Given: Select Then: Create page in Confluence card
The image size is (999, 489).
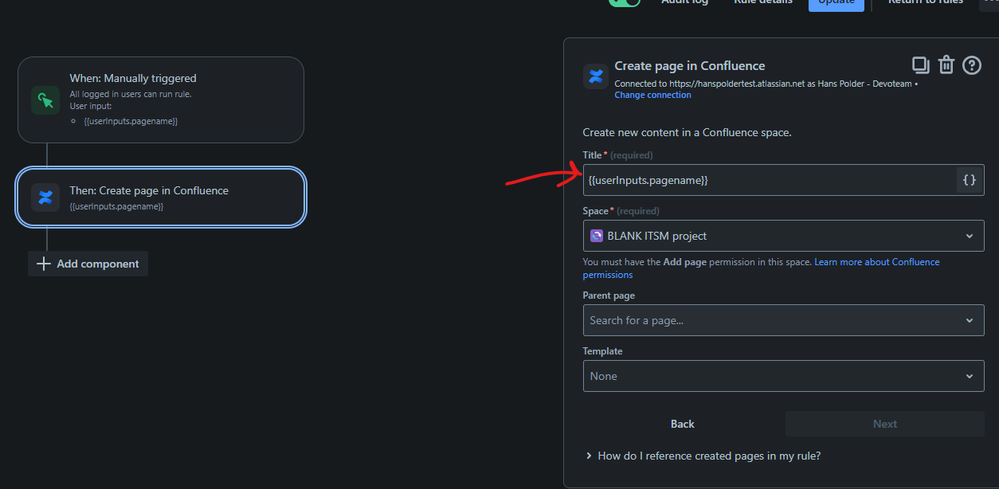Looking at the screenshot, I should 161,197.
